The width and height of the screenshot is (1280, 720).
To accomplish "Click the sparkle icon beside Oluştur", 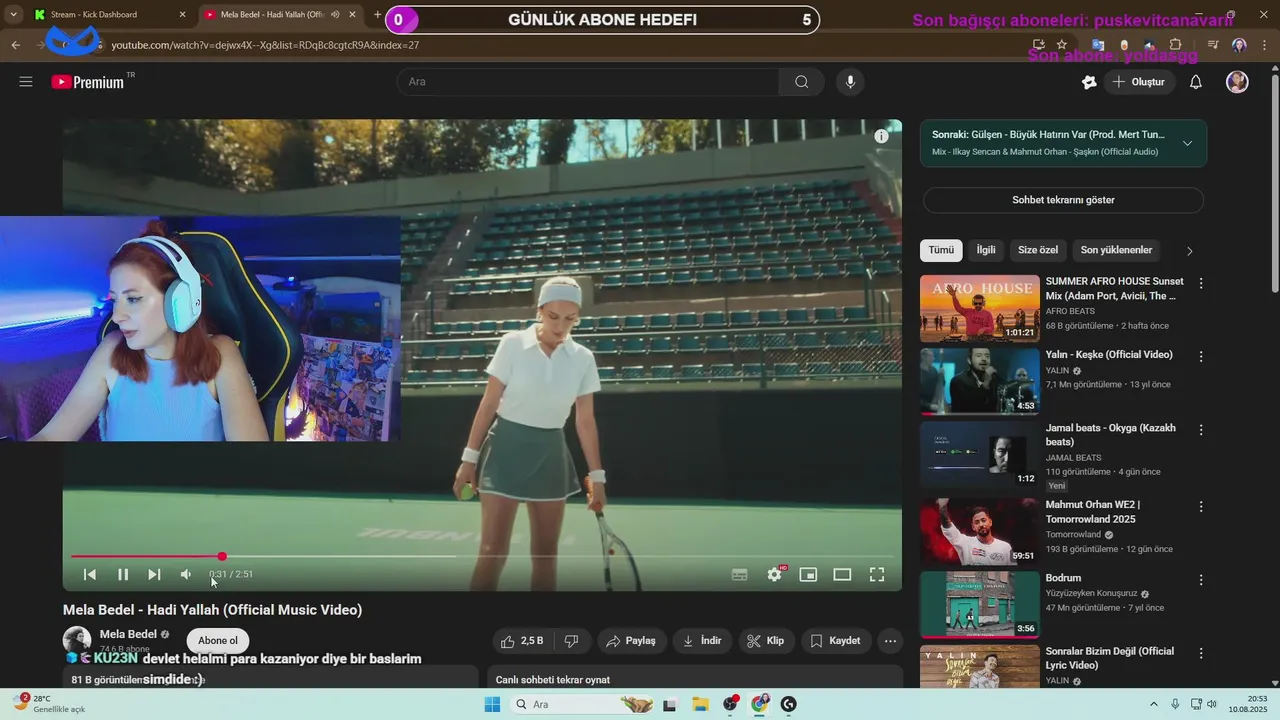I will [x=1089, y=82].
